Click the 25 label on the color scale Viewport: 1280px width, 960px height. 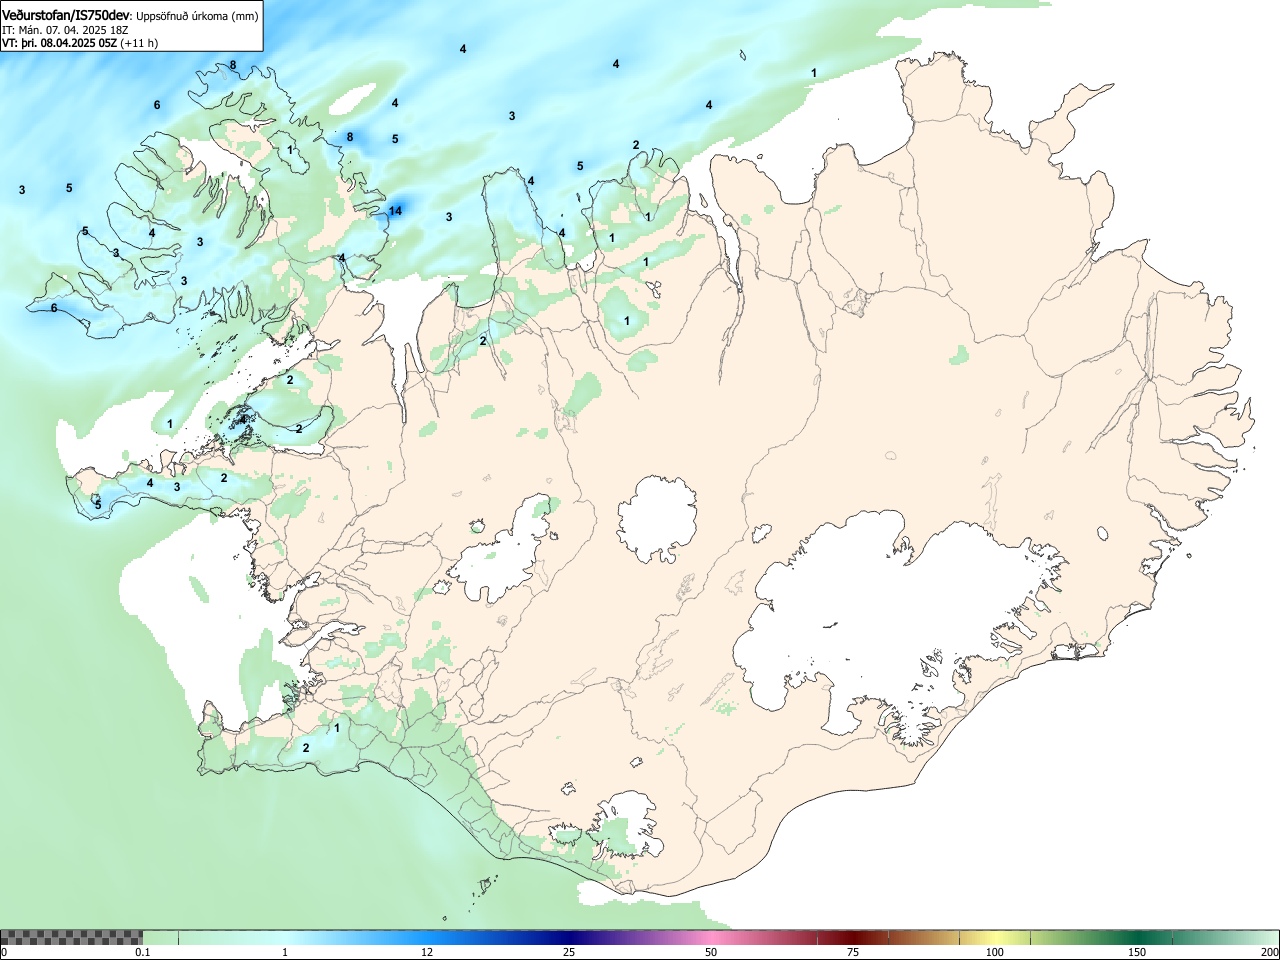[x=569, y=952]
